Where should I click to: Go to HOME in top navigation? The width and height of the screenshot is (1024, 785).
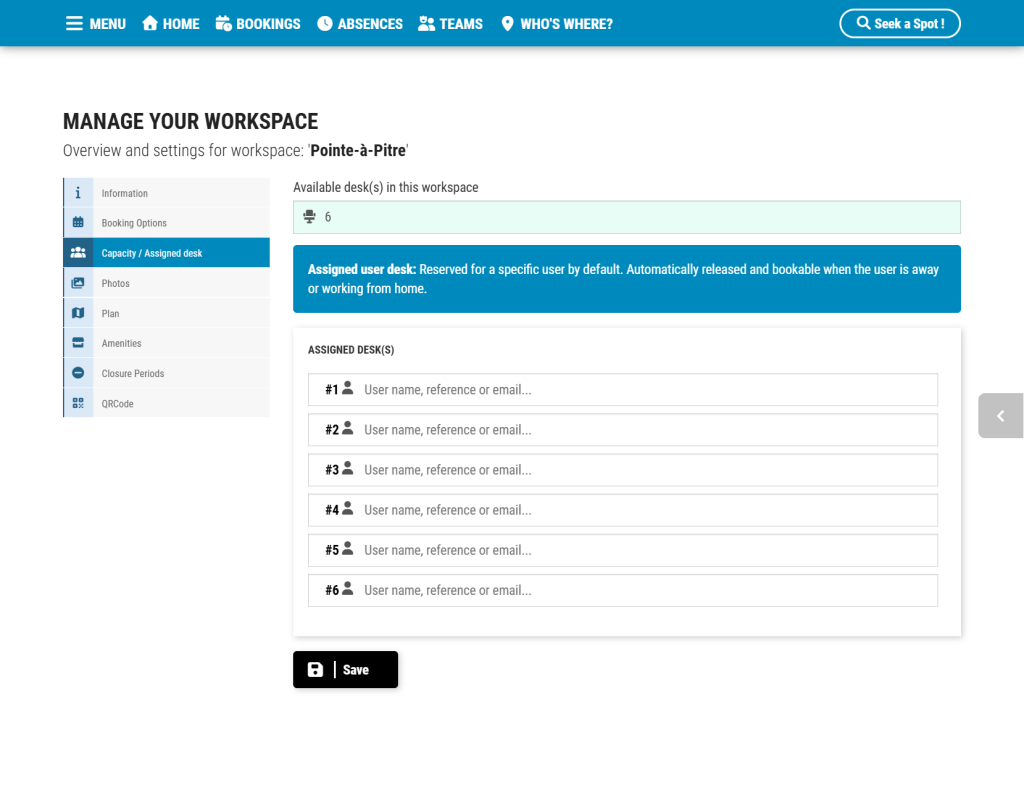[x=171, y=24]
